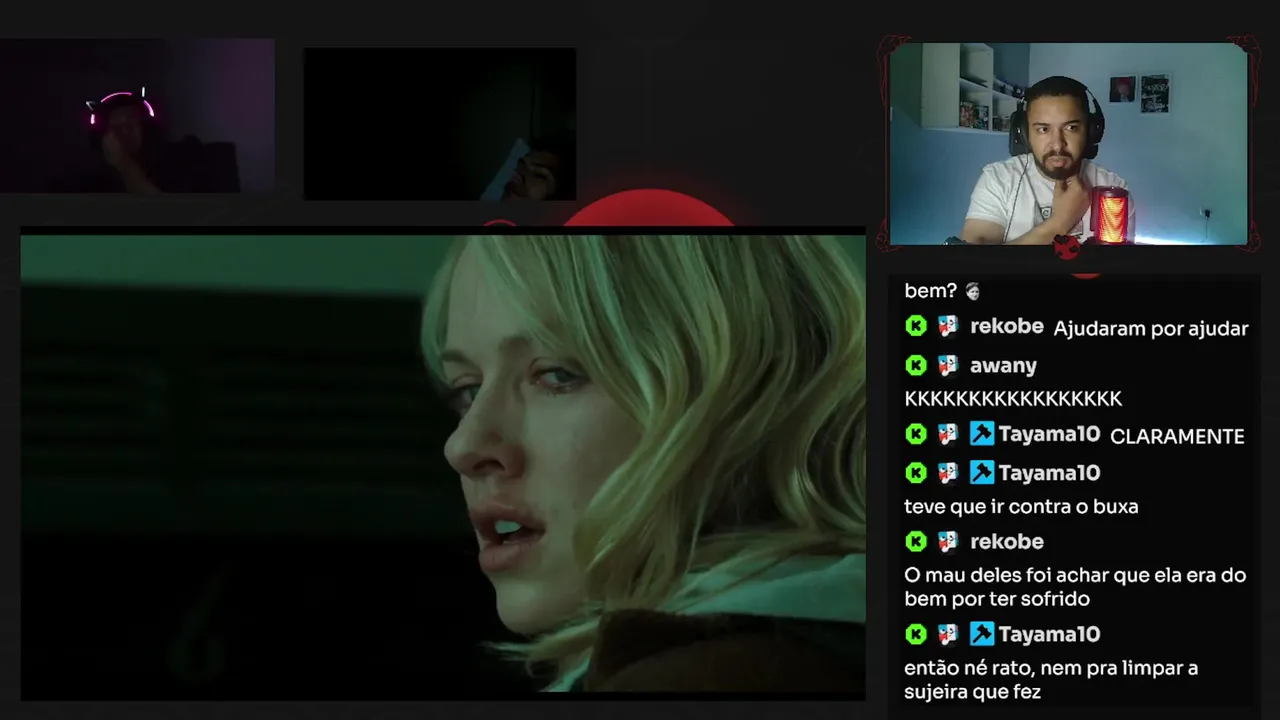
Task: Open the Tayama10 username above "então né rato"
Action: tap(1049, 634)
